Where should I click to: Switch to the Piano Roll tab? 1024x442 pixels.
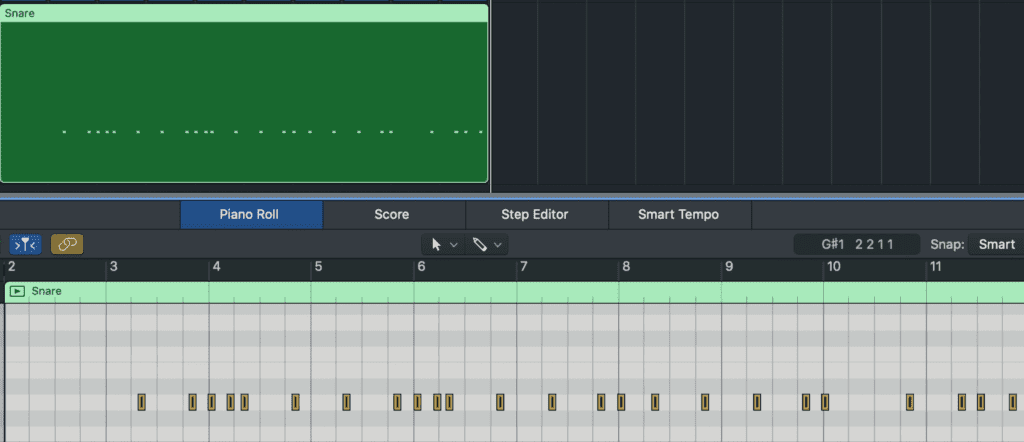251,214
